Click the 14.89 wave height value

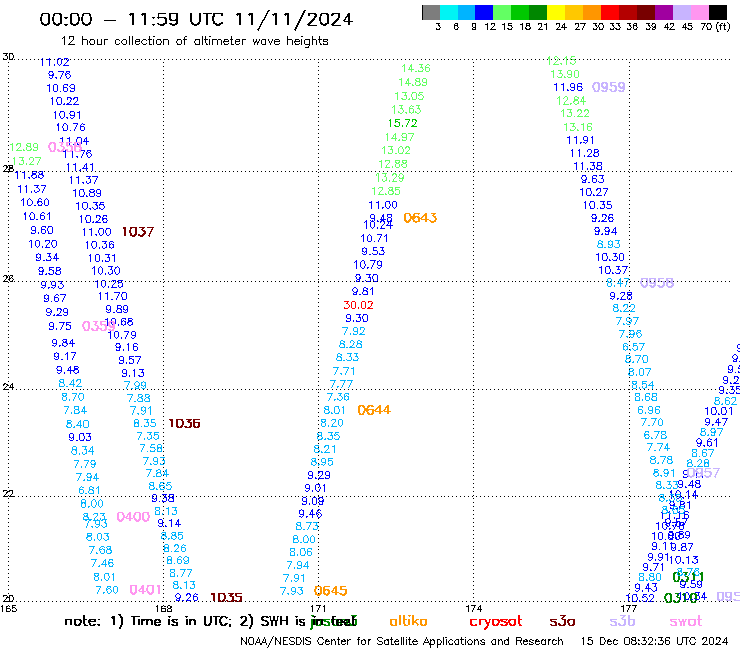coord(412,82)
